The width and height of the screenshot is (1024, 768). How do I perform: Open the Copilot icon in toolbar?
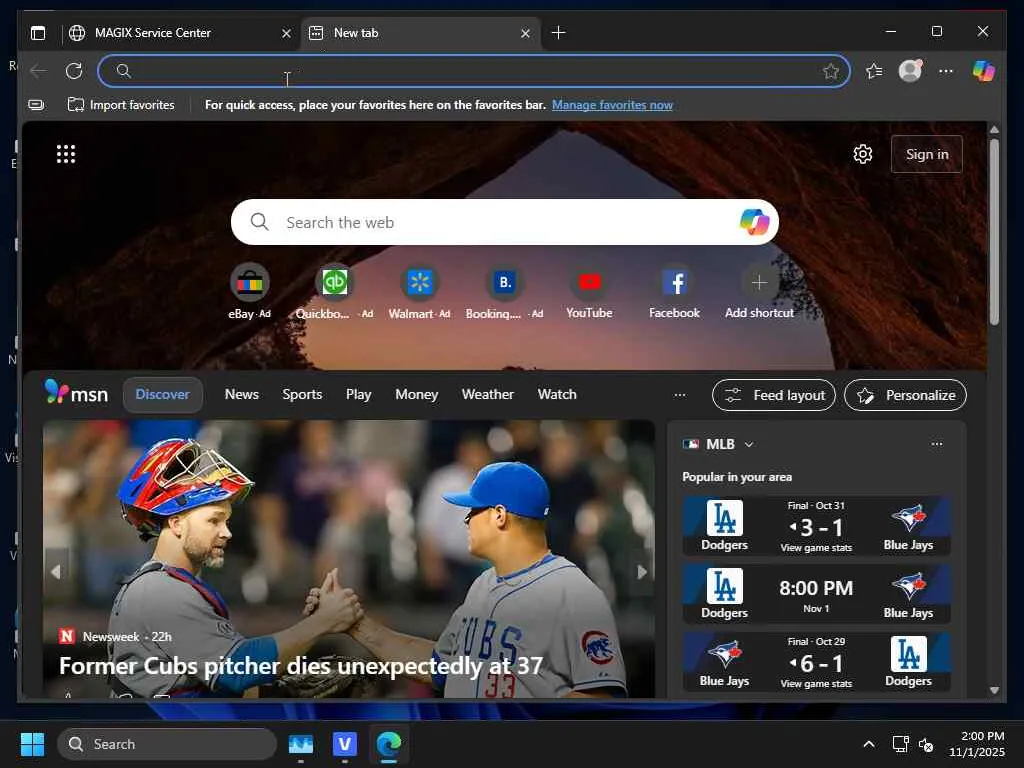[x=983, y=71]
